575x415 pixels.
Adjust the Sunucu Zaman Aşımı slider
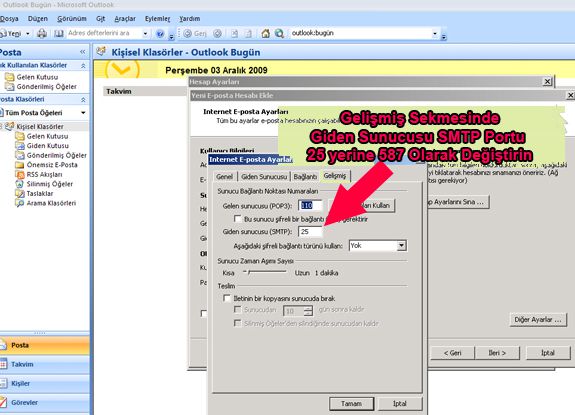point(264,272)
